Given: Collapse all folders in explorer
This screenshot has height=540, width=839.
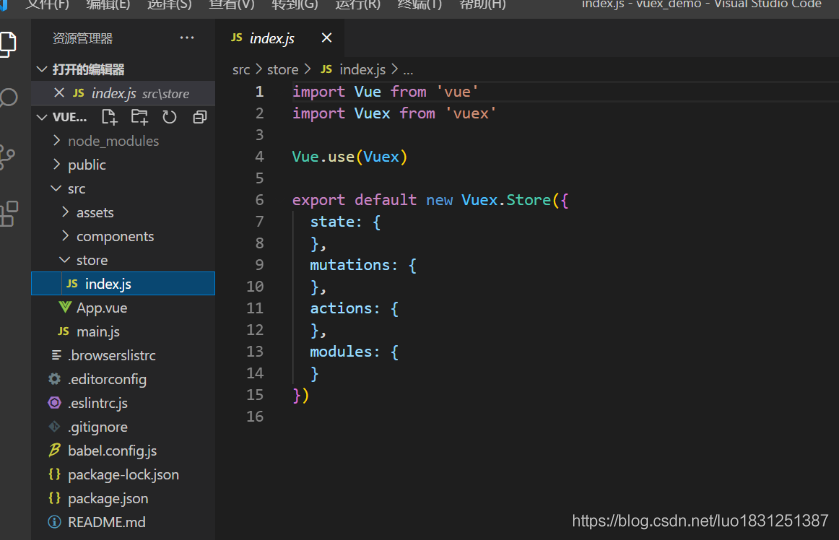Looking at the screenshot, I should click(x=199, y=117).
